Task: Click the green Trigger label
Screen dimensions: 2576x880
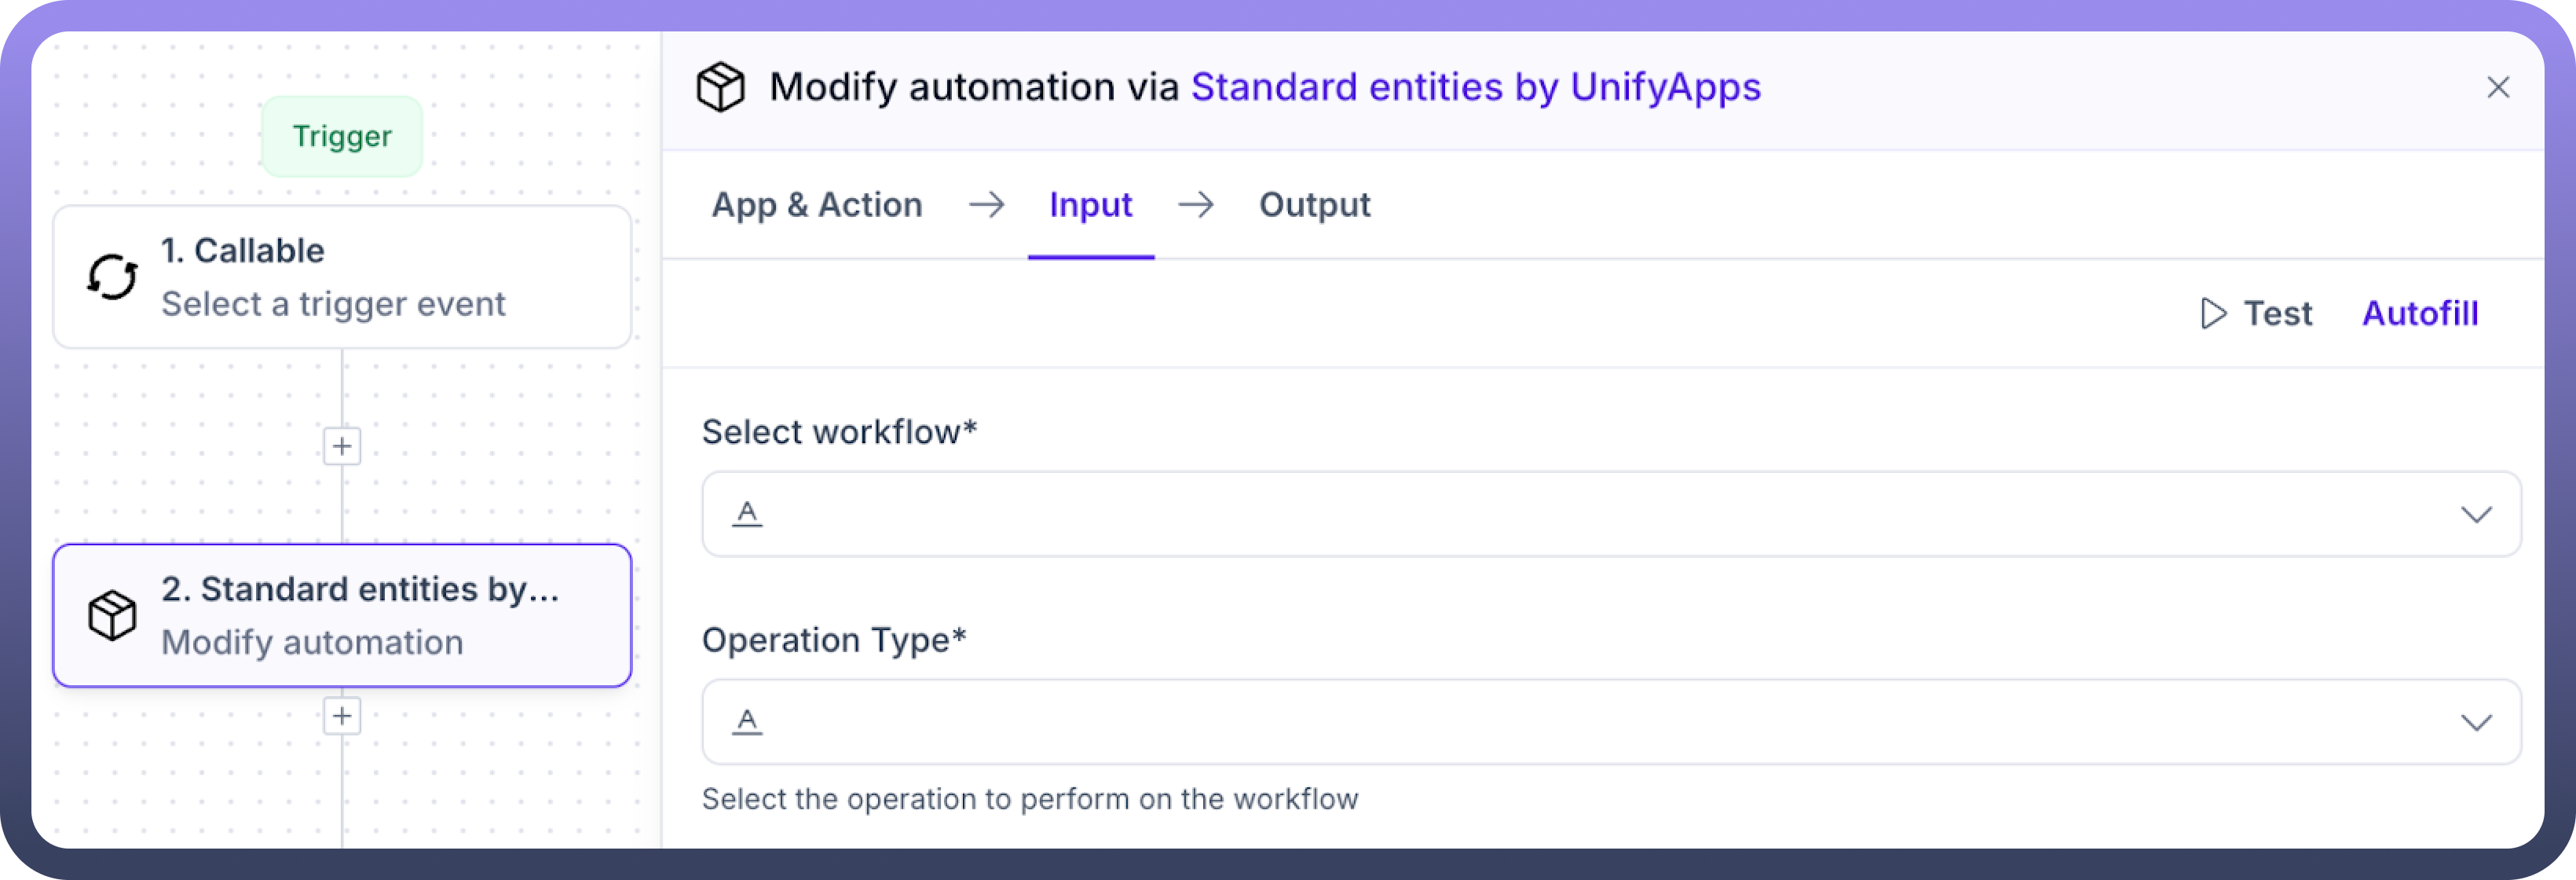Action: [x=342, y=136]
